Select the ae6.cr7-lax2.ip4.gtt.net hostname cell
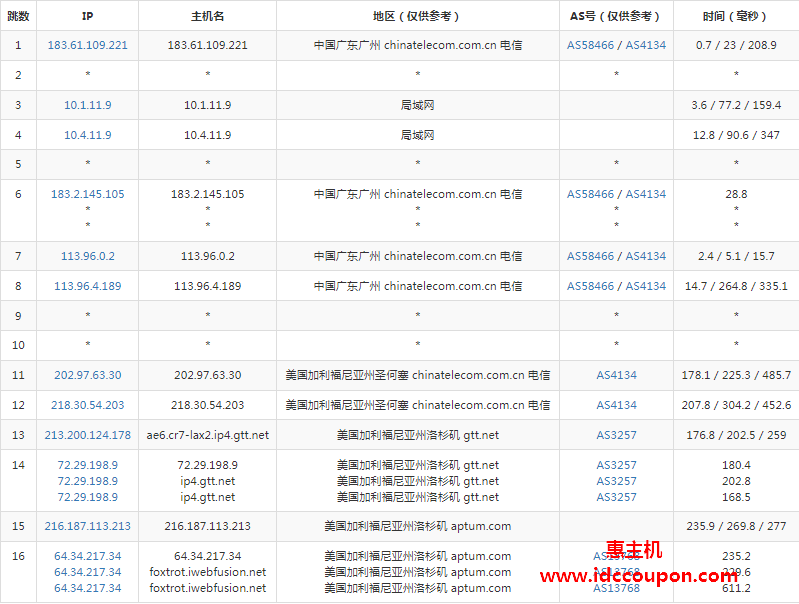799x604 pixels. (207, 435)
